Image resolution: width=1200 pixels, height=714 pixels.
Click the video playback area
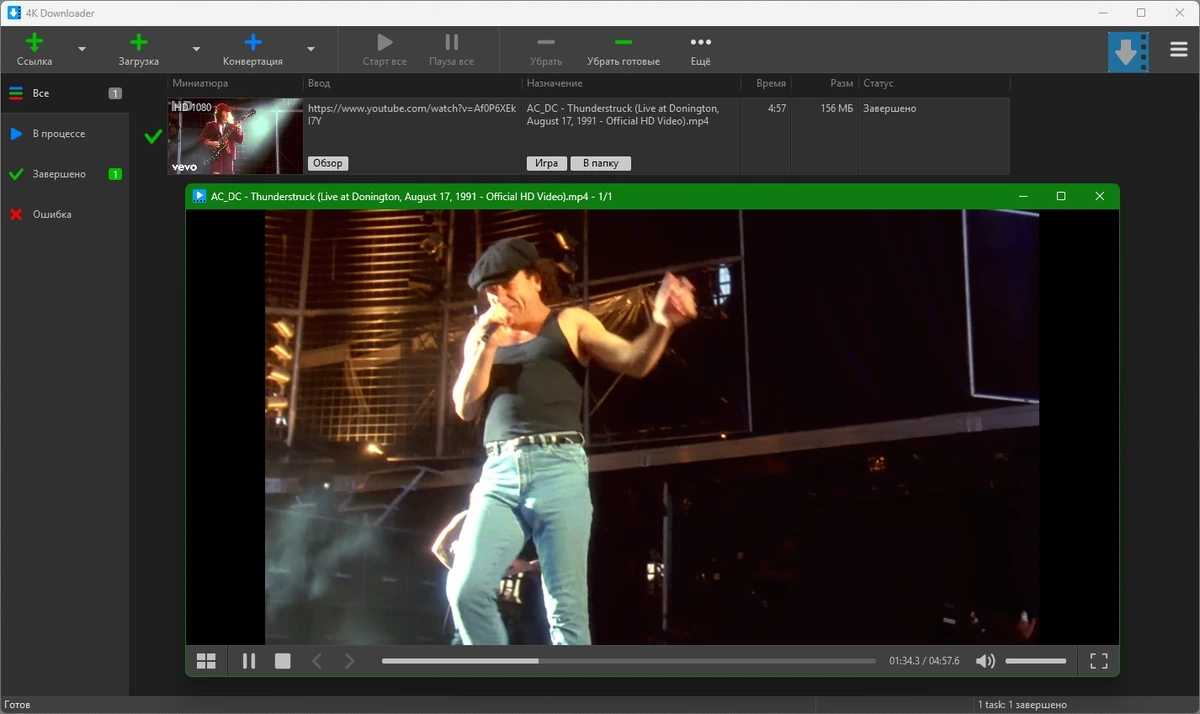pos(652,427)
